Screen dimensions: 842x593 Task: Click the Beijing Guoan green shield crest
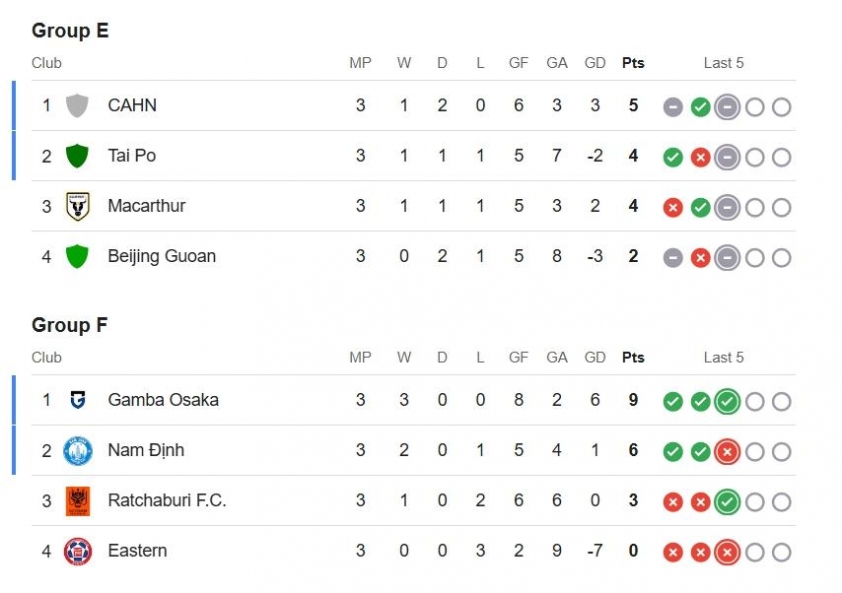point(77,256)
